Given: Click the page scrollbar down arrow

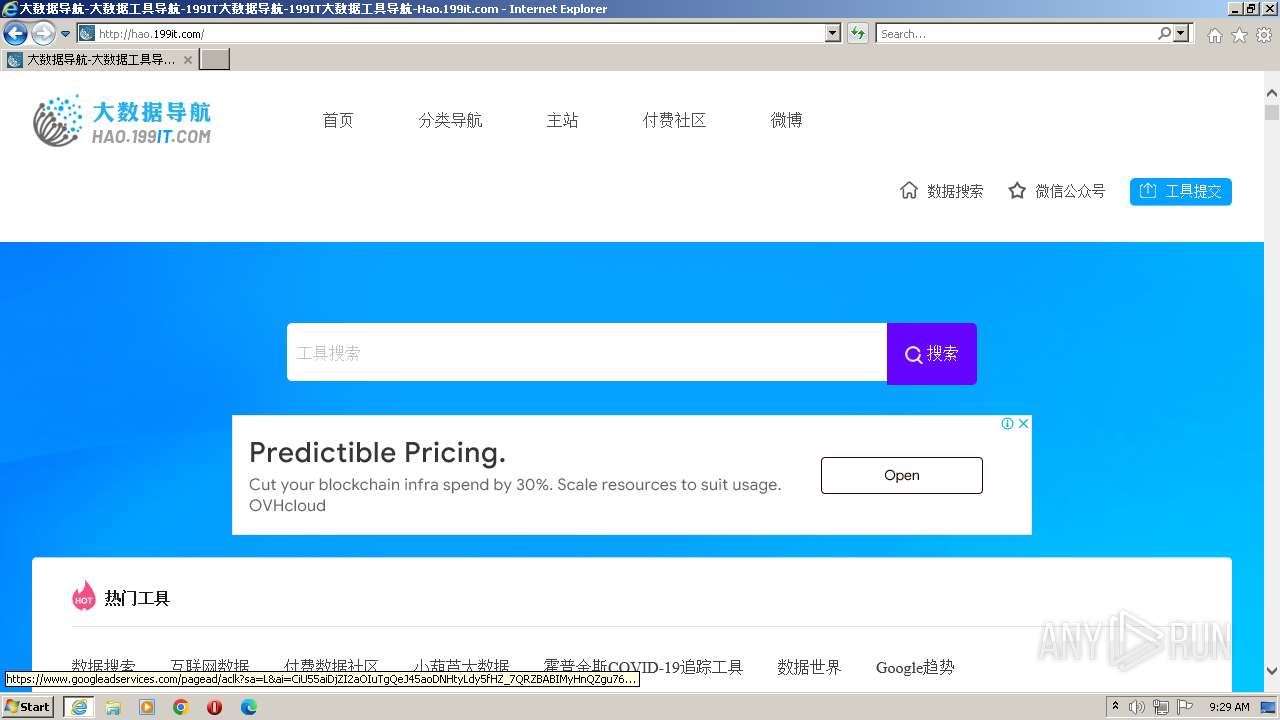Looking at the screenshot, I should point(1272,671).
